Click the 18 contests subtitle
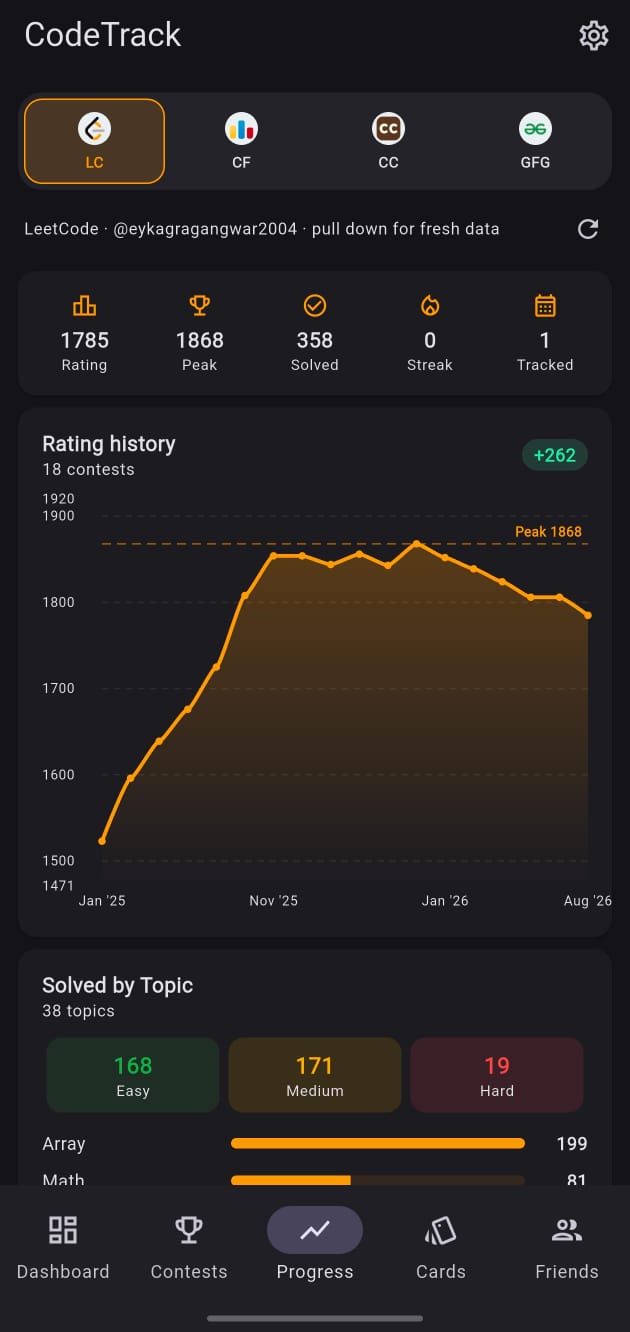Screen dimensions: 630x1332 click(88, 469)
